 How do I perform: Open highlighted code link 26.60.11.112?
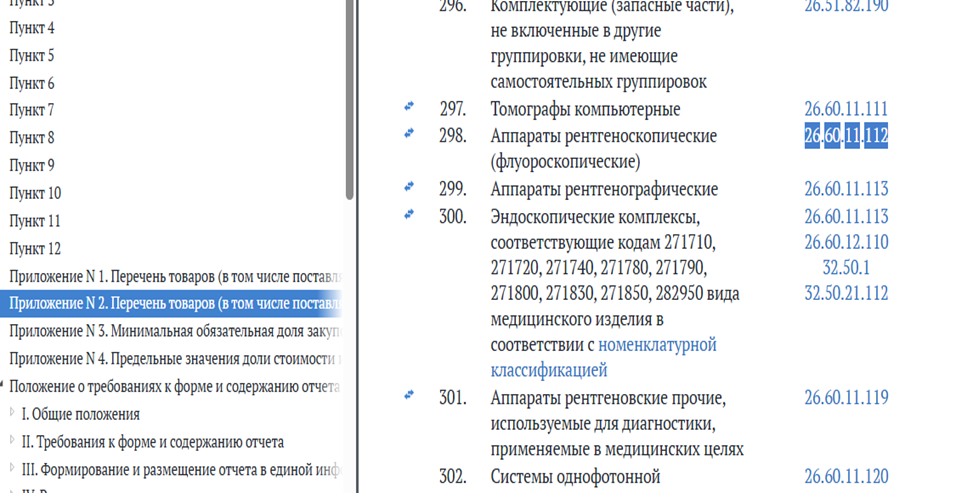pos(846,136)
